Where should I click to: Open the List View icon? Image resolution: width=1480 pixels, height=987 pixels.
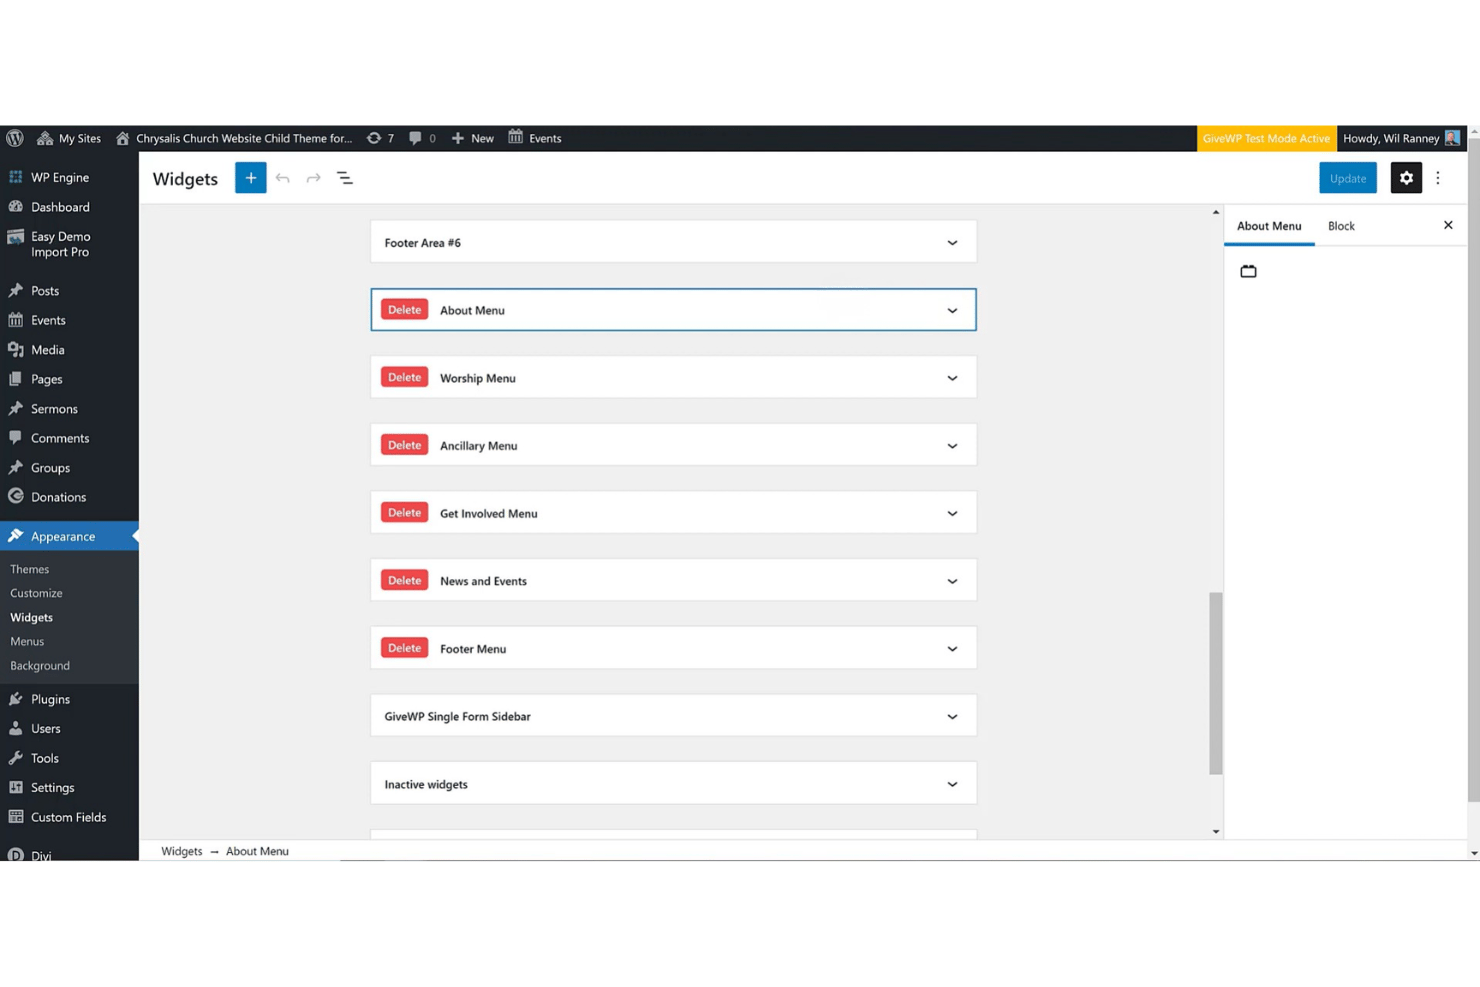[345, 178]
